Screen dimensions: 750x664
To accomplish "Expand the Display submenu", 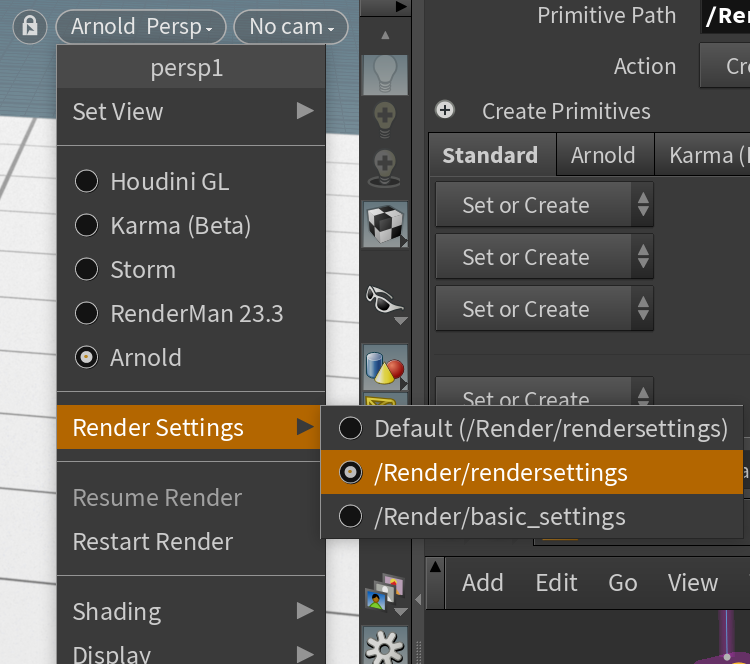I will (x=191, y=652).
